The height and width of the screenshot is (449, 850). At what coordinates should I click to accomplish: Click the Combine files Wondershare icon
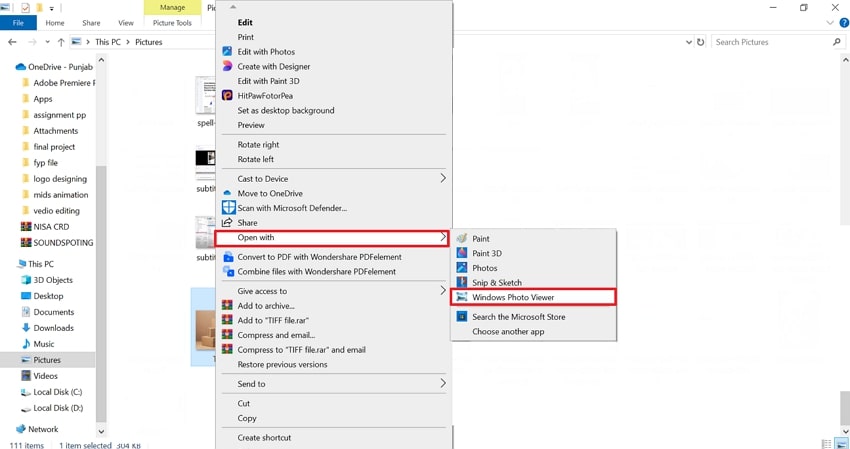(228, 271)
